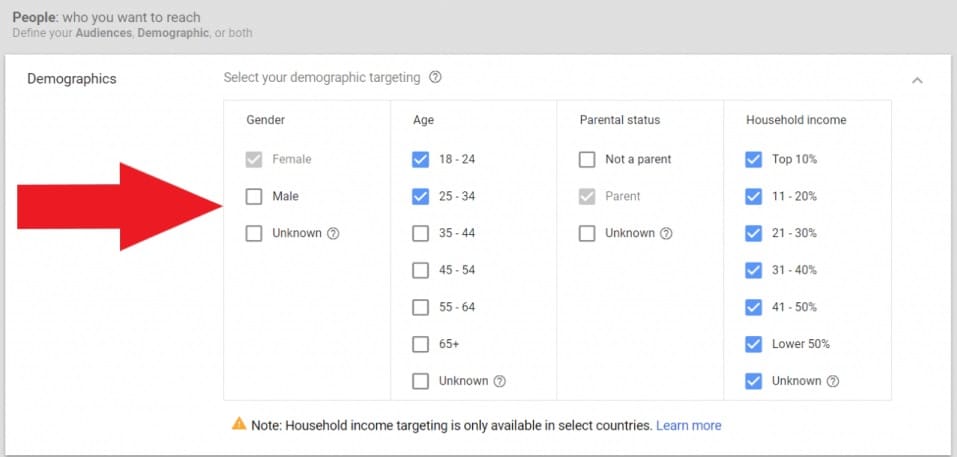Image resolution: width=957 pixels, height=457 pixels.
Task: Open help icon next to Parental status Unknown
Action: pyautogui.click(x=666, y=233)
